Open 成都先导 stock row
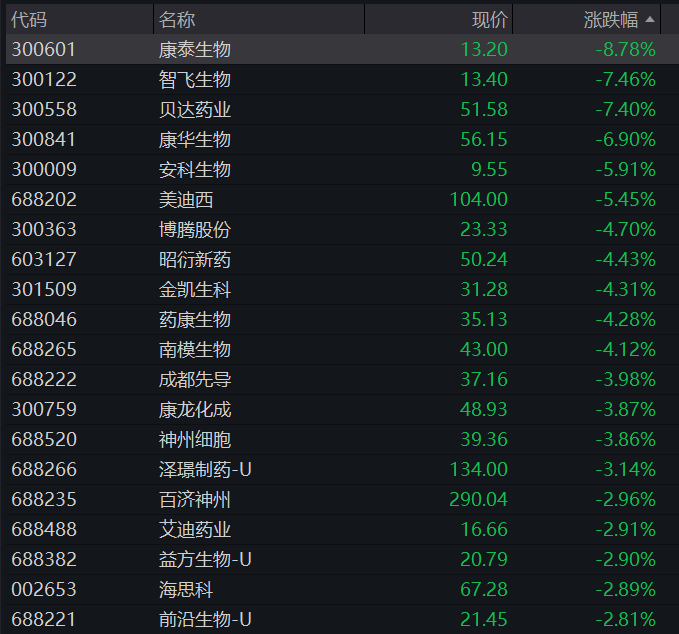The height and width of the screenshot is (634, 679). point(342,379)
